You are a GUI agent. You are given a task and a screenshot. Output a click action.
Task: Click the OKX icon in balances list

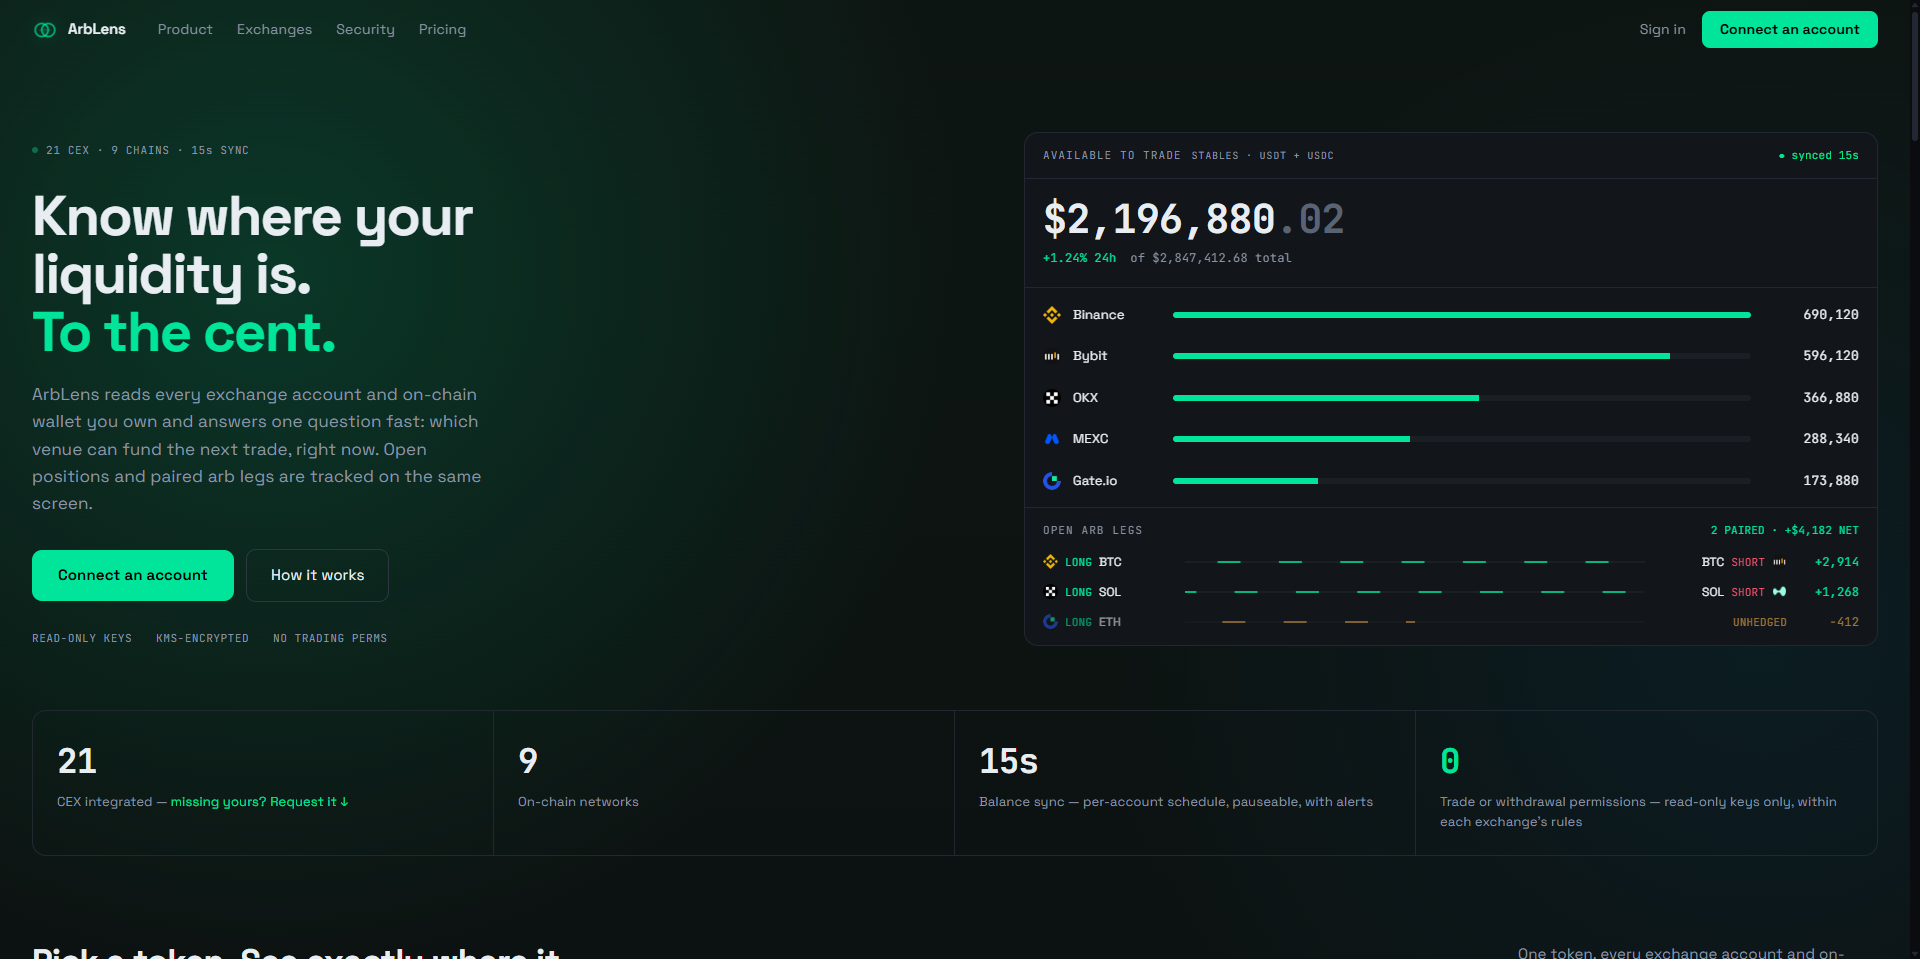1052,398
